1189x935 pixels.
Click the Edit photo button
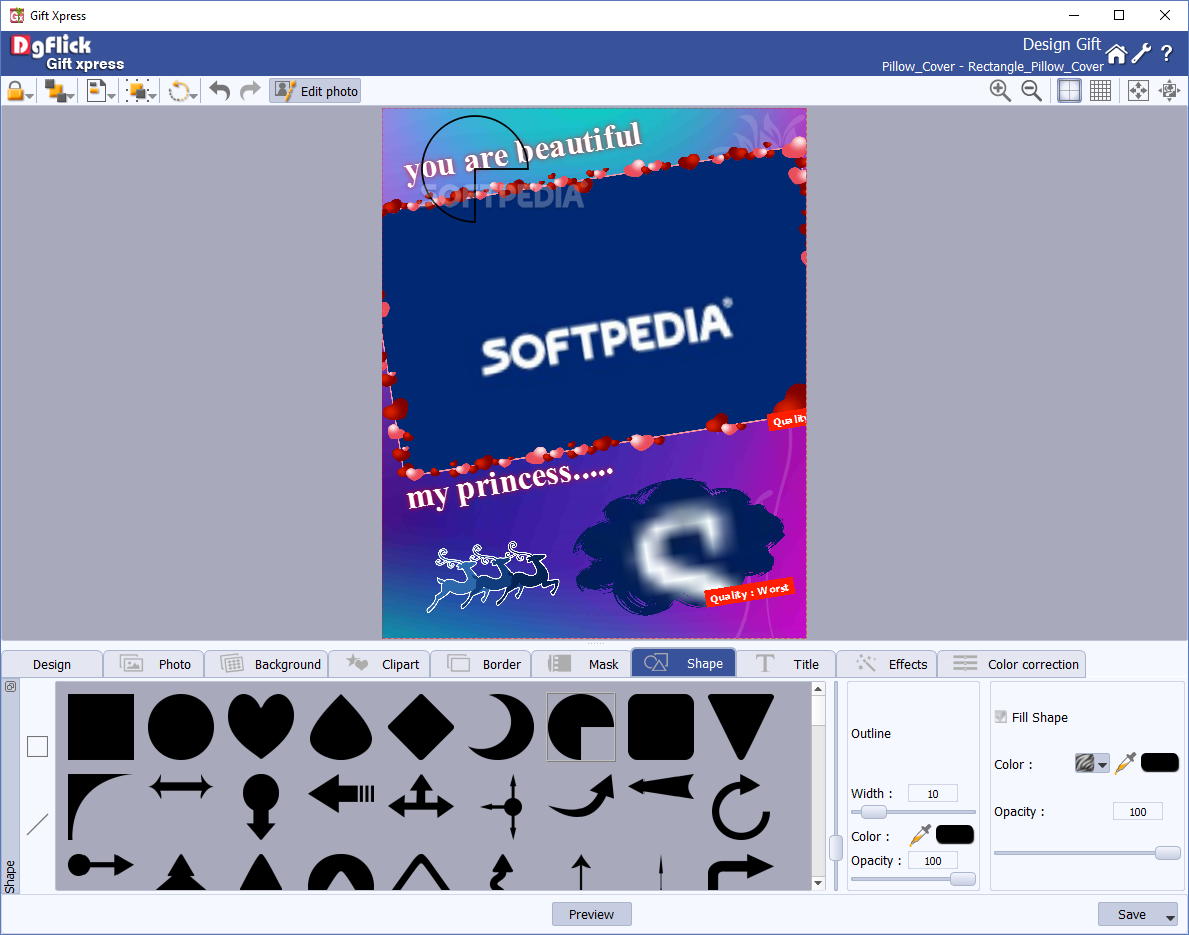coord(315,91)
